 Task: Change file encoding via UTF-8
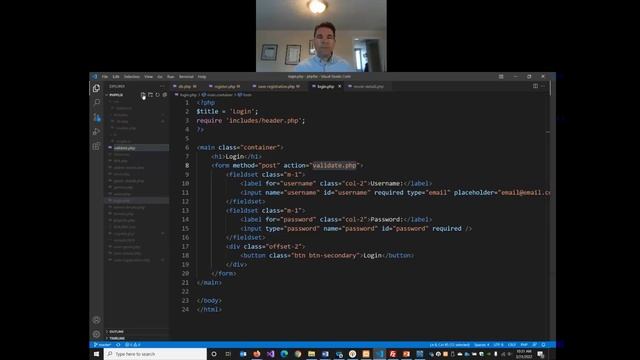click(499, 345)
